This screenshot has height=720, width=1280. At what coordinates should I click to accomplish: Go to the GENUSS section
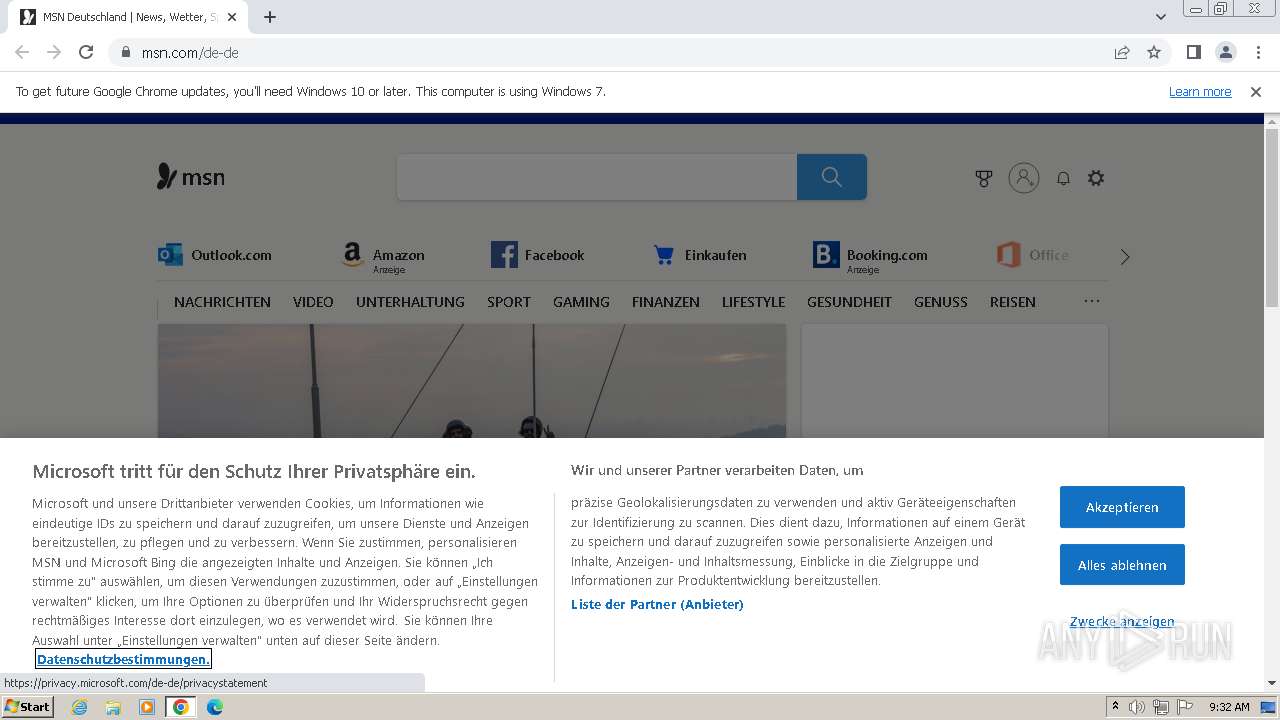pos(941,302)
